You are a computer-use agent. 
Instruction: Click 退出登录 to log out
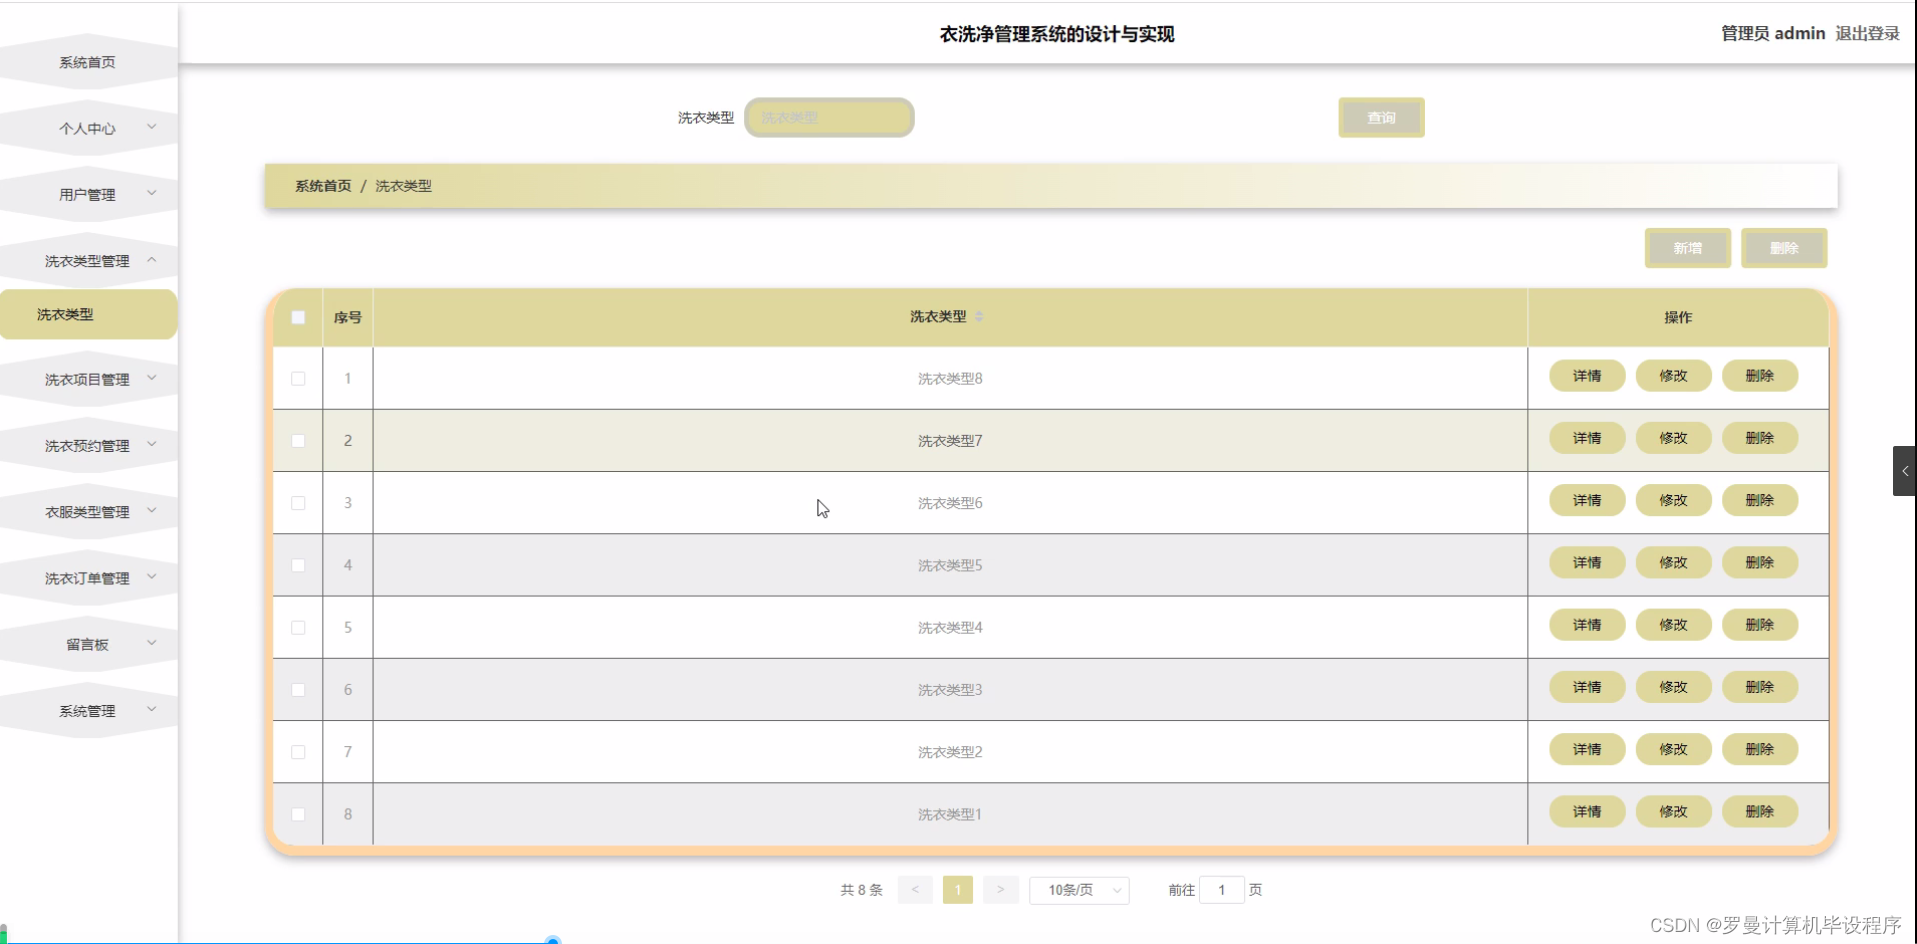pos(1868,33)
